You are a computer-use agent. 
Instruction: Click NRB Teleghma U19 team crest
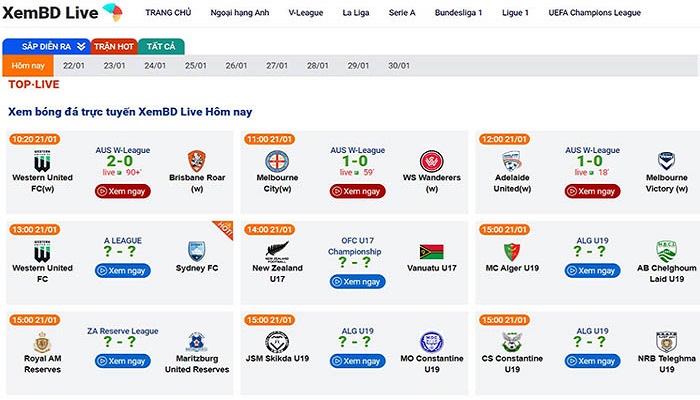pyautogui.click(x=667, y=342)
